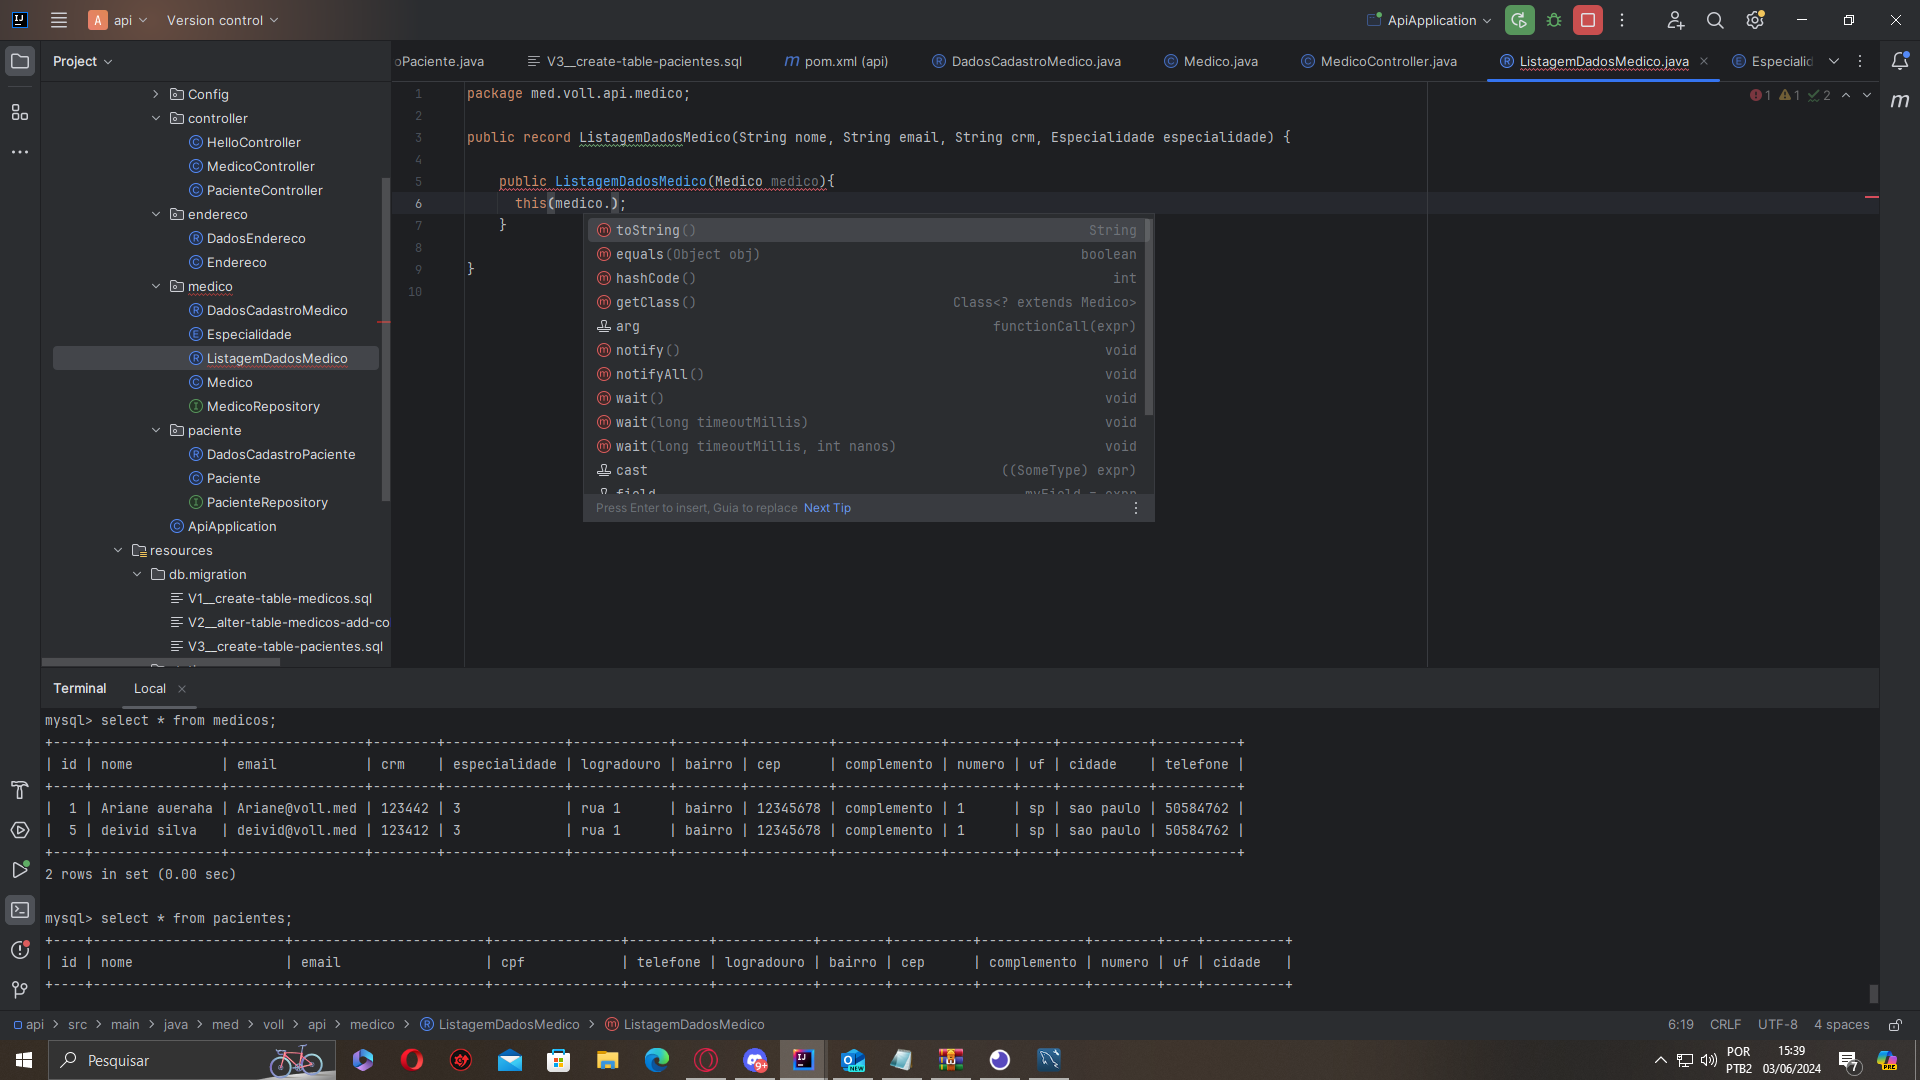Stop the running ApiApplication
The image size is (1920, 1080).
(x=1588, y=20)
